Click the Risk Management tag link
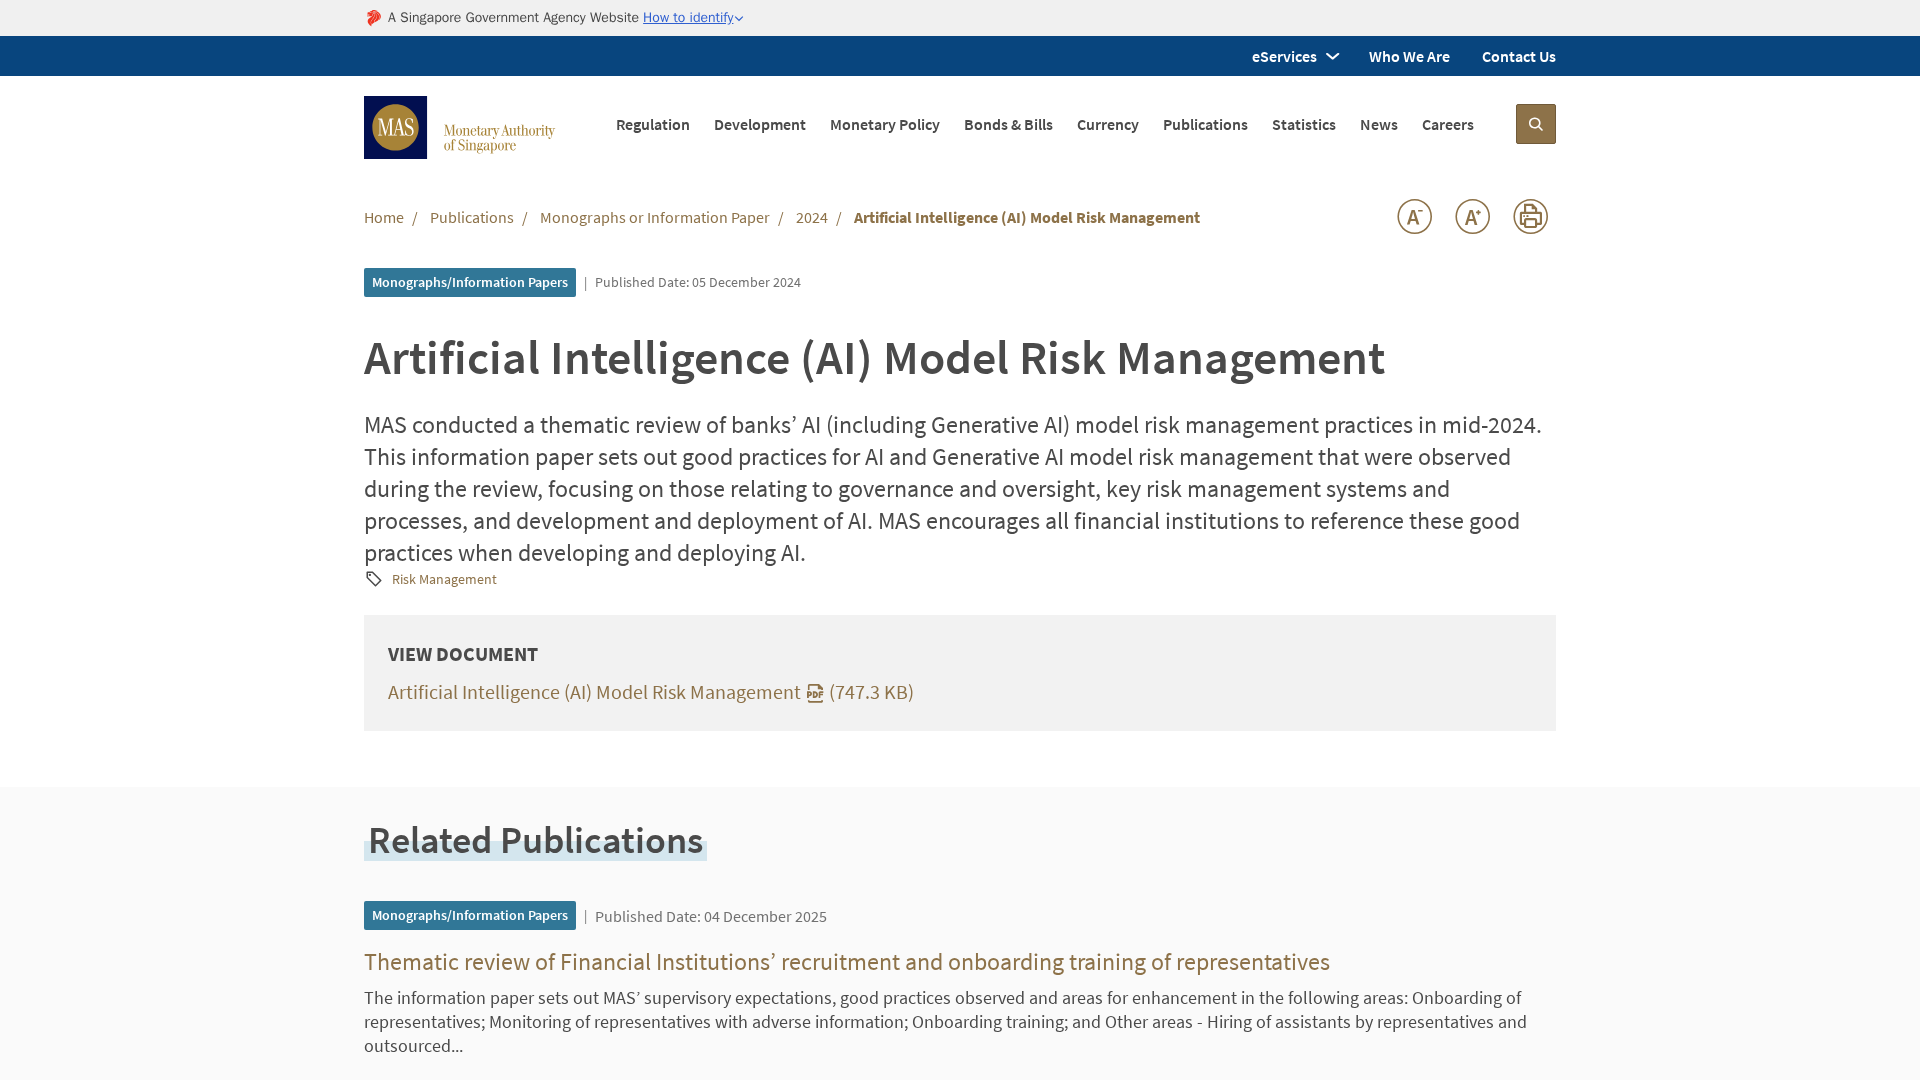 click(x=444, y=580)
